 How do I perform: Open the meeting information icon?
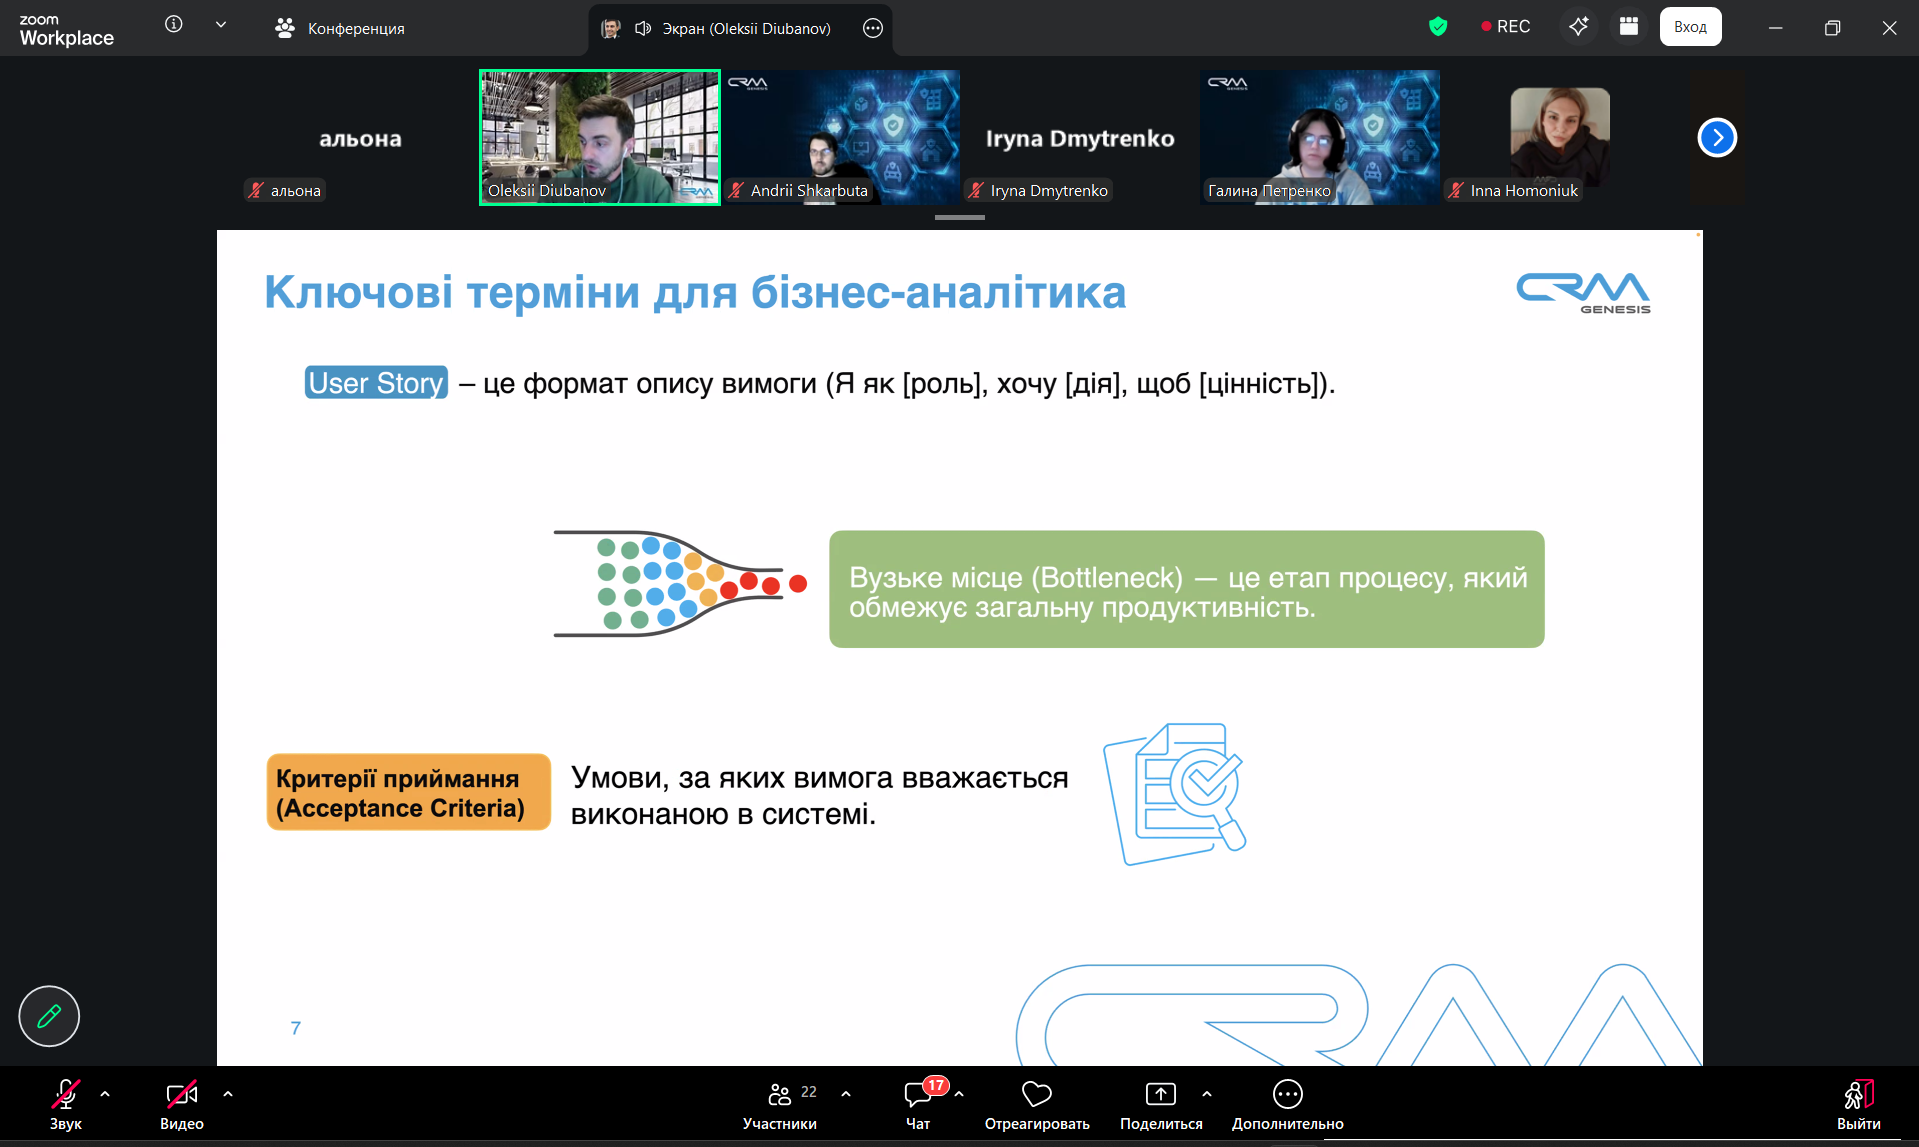pyautogui.click(x=174, y=25)
